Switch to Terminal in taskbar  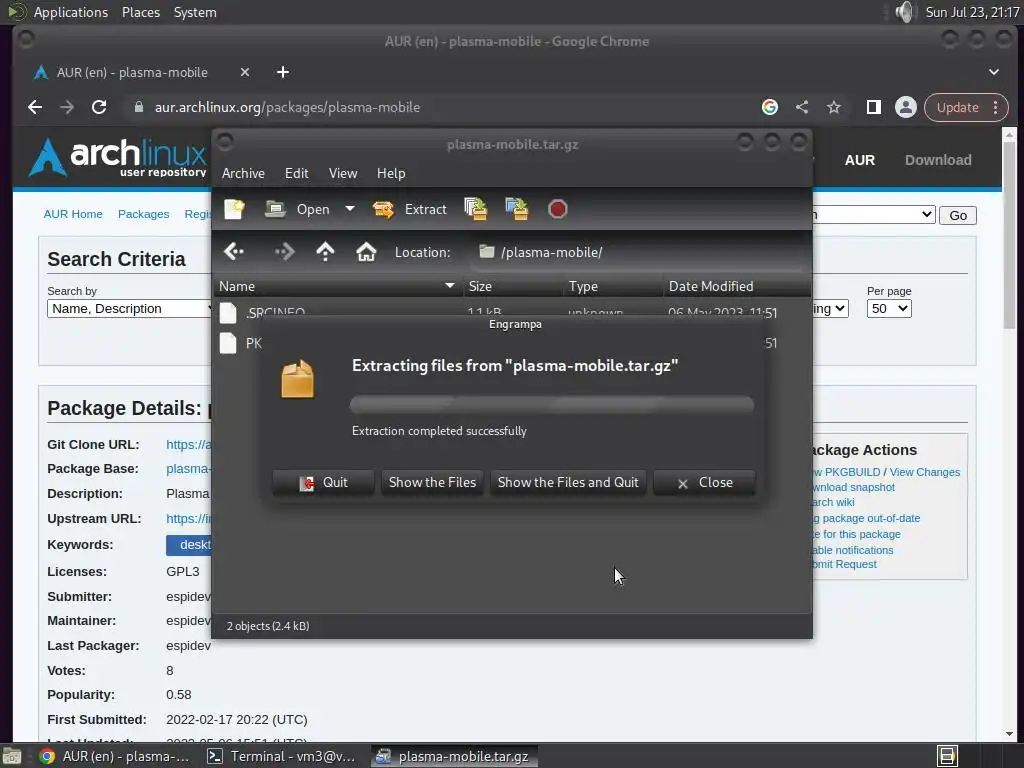click(x=281, y=756)
